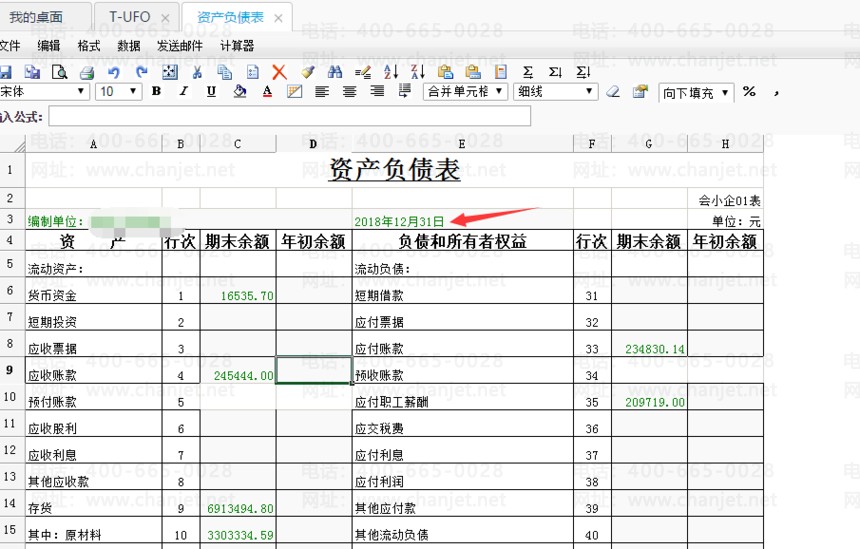Open the 文件 menu
Viewport: 860px width, 549px height.
(9, 46)
